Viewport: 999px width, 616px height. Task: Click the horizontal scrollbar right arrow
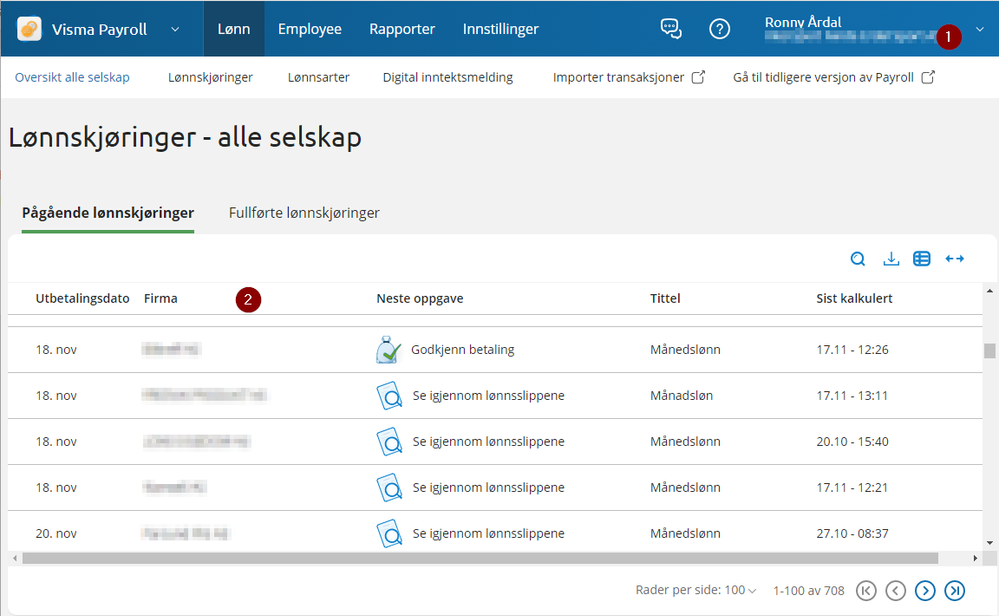click(x=975, y=559)
